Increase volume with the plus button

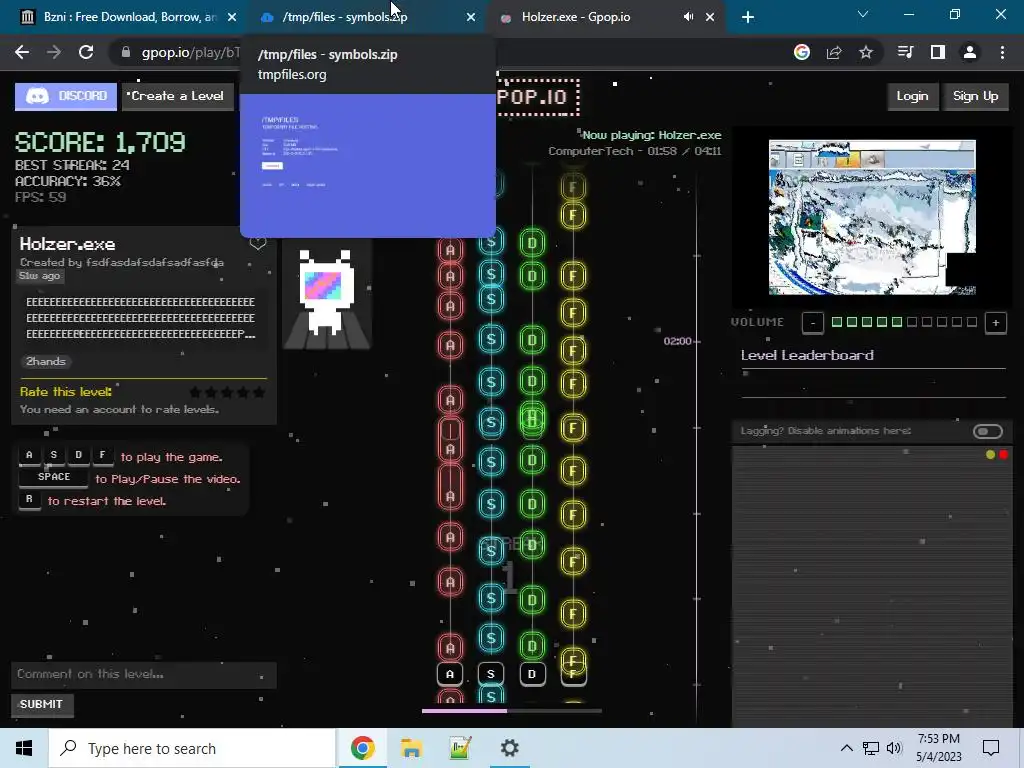995,322
